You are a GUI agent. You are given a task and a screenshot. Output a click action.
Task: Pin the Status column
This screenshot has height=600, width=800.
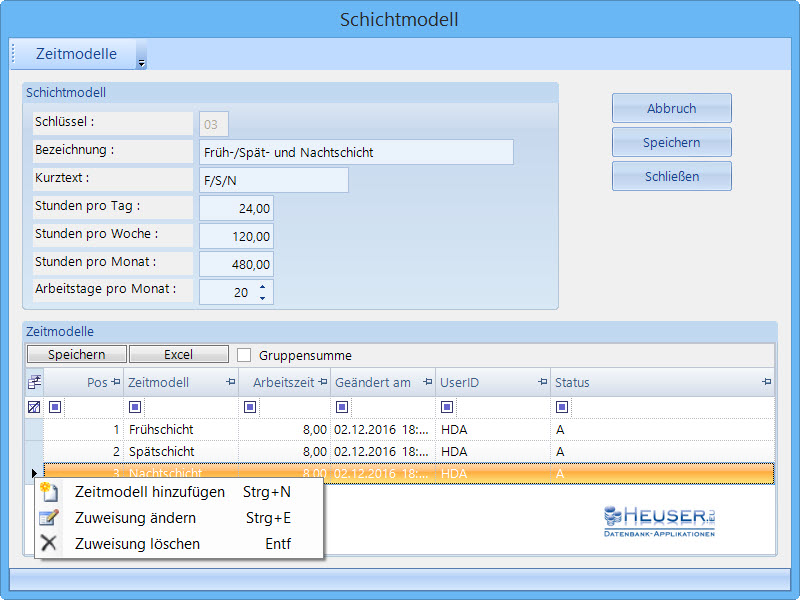pyautogui.click(x=766, y=383)
